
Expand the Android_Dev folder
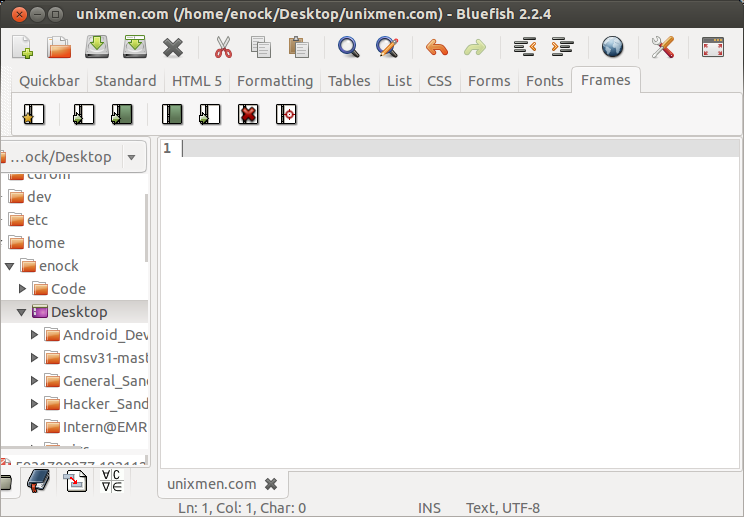34,334
